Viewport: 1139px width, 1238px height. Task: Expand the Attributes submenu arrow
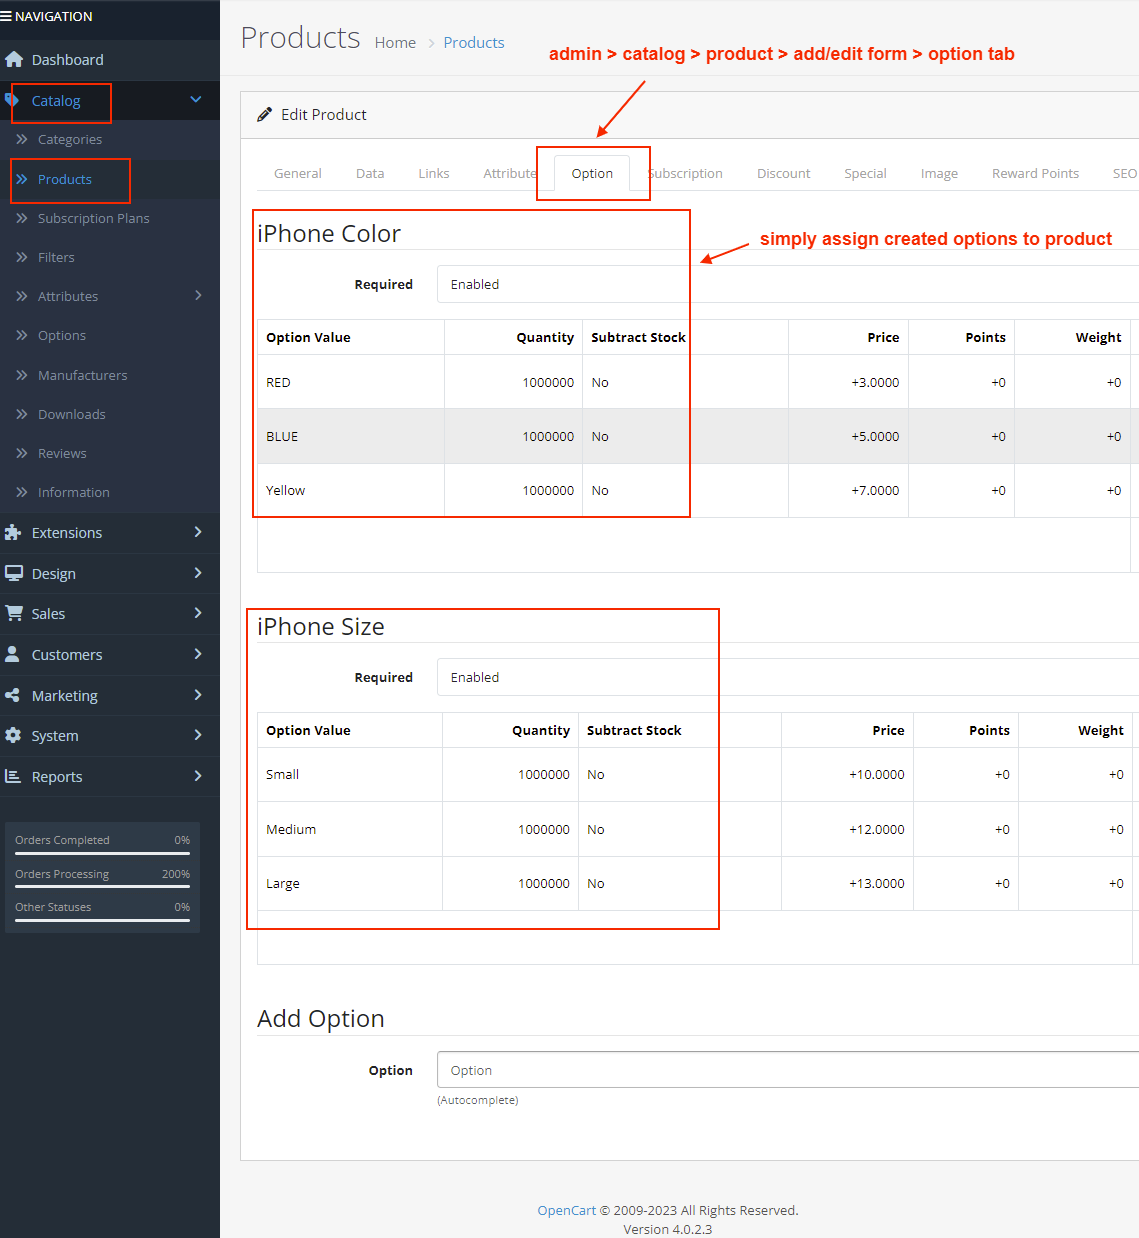coord(198,296)
